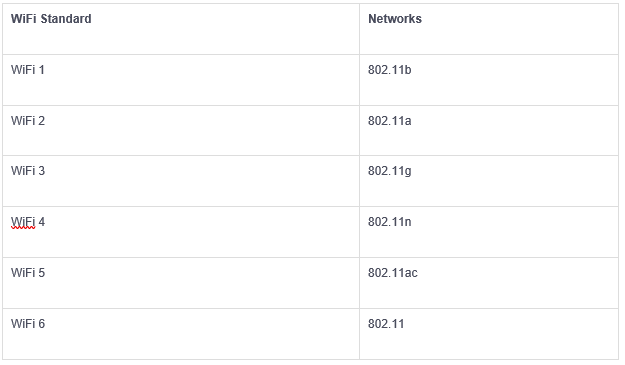Screen dimensions: 625x365
Task: Click the Networks header cell
Action: (x=489, y=29)
